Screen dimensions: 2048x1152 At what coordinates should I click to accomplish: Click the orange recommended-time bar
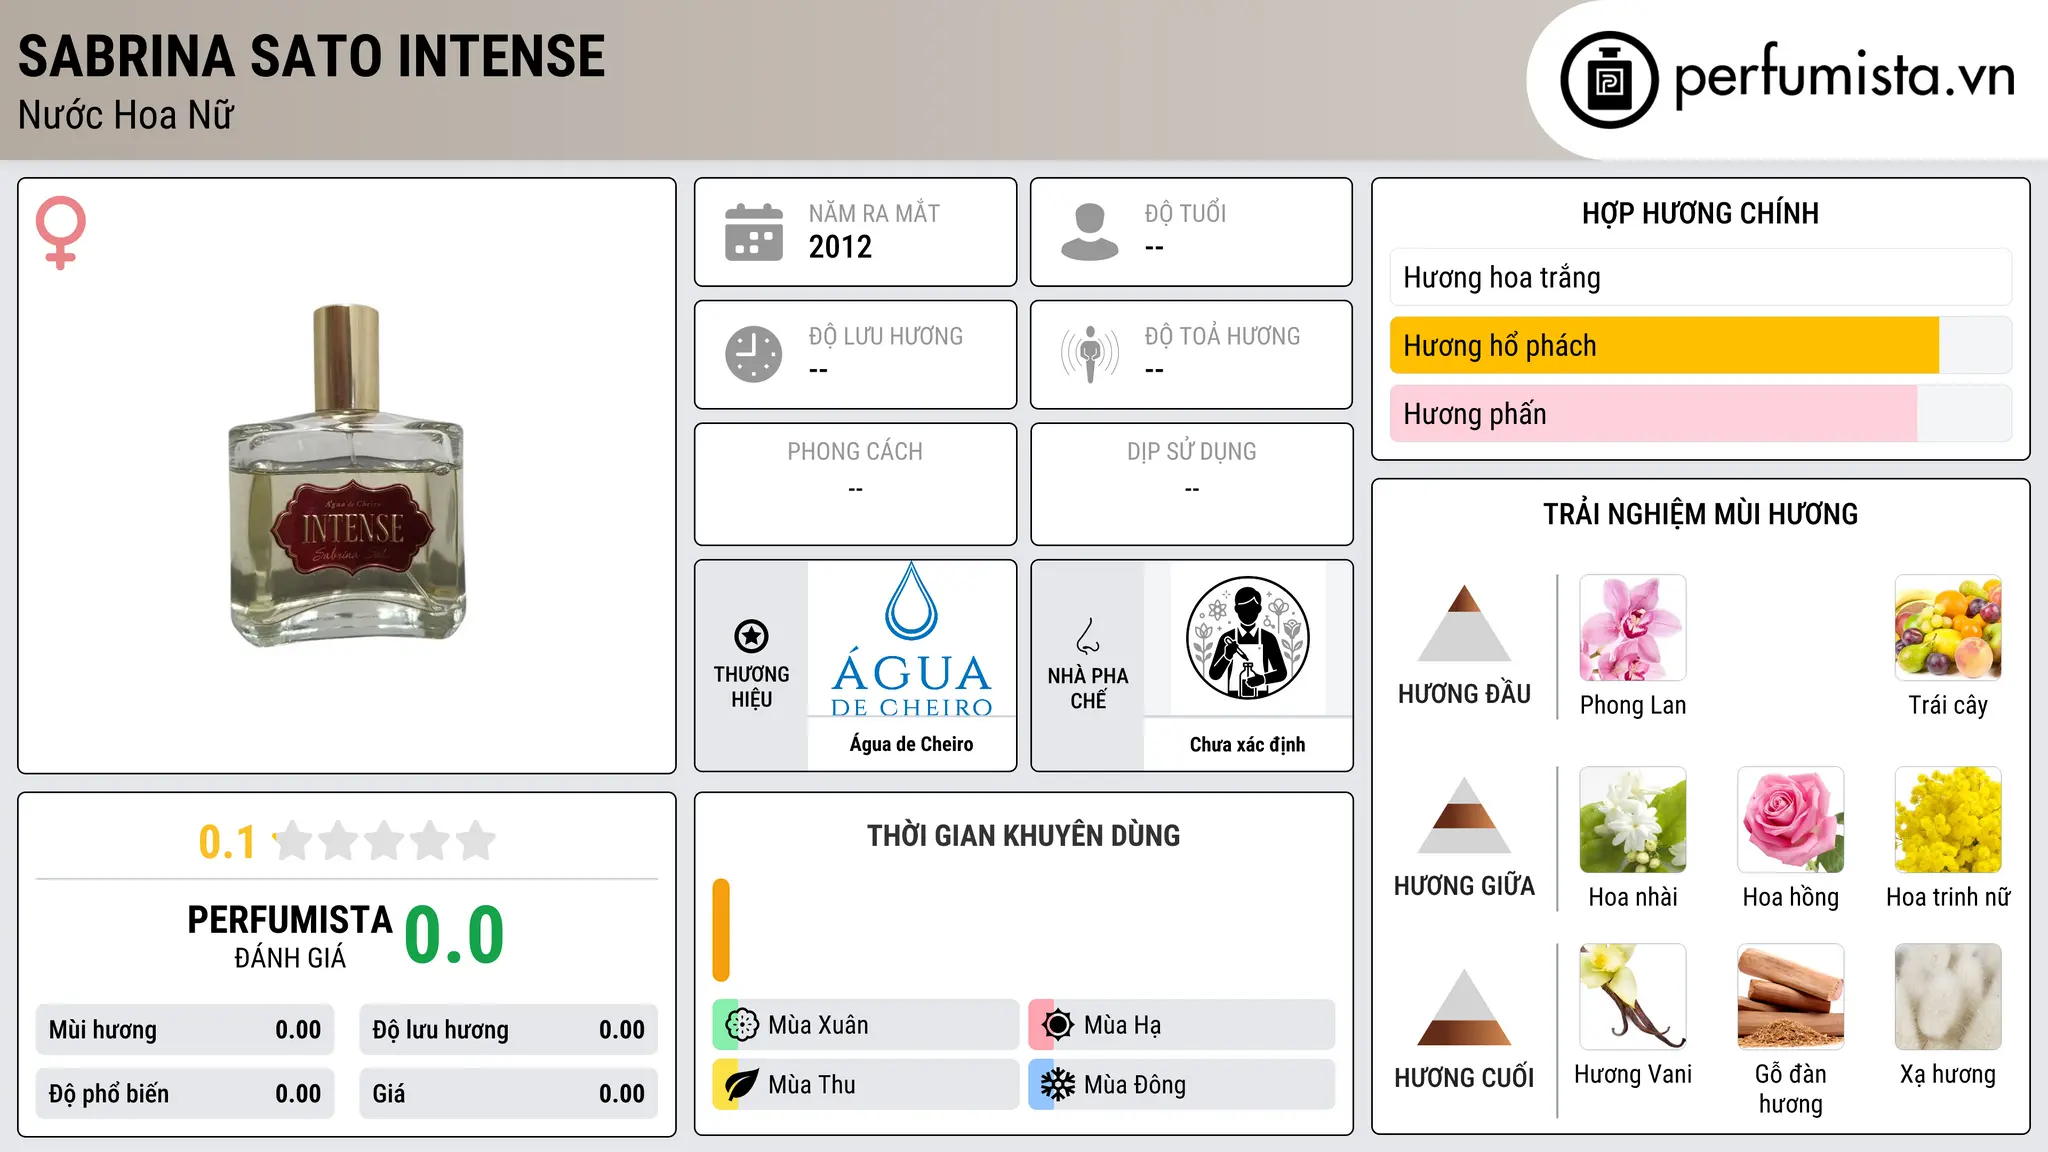tap(721, 930)
